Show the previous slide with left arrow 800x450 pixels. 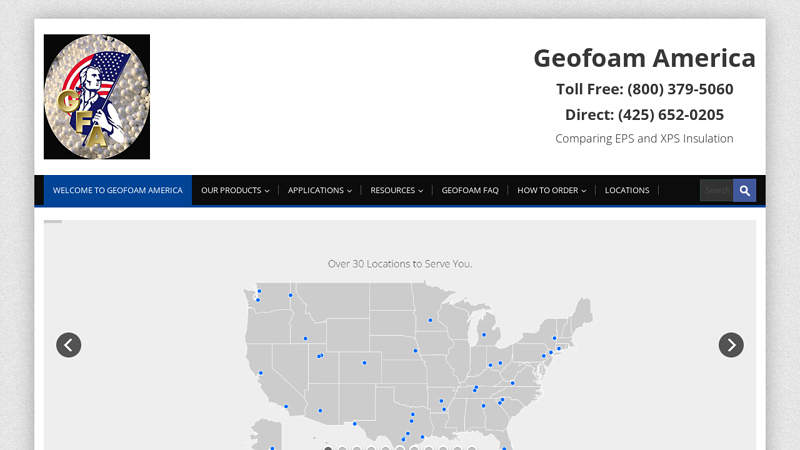point(69,345)
